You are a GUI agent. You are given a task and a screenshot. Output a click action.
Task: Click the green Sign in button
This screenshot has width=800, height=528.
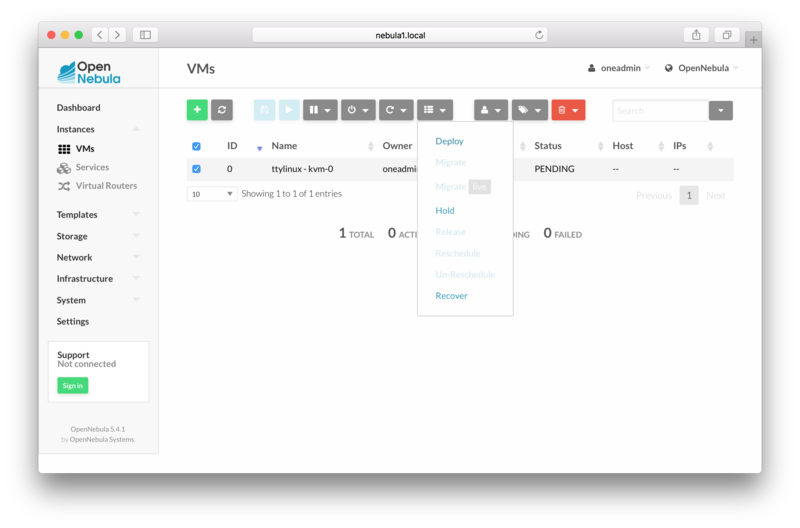coord(72,386)
